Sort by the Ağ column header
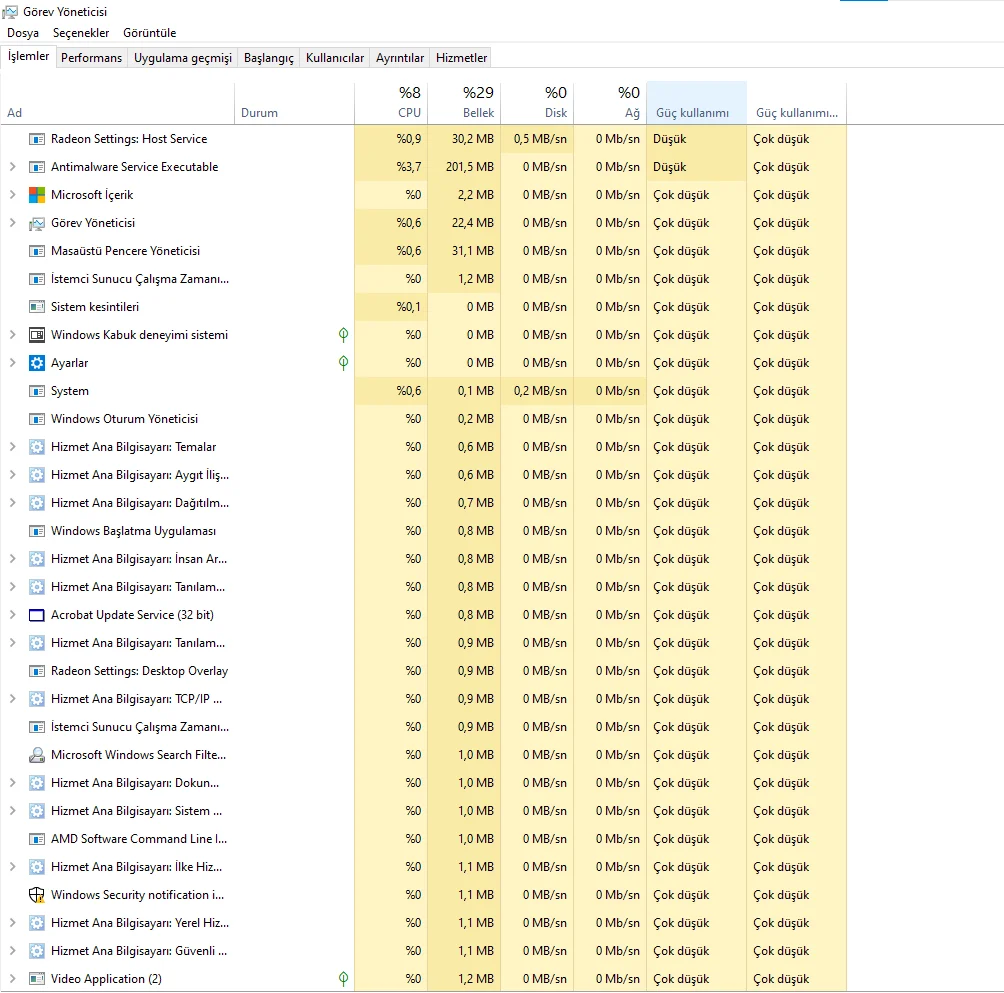The width and height of the screenshot is (1004, 993). (x=610, y=102)
